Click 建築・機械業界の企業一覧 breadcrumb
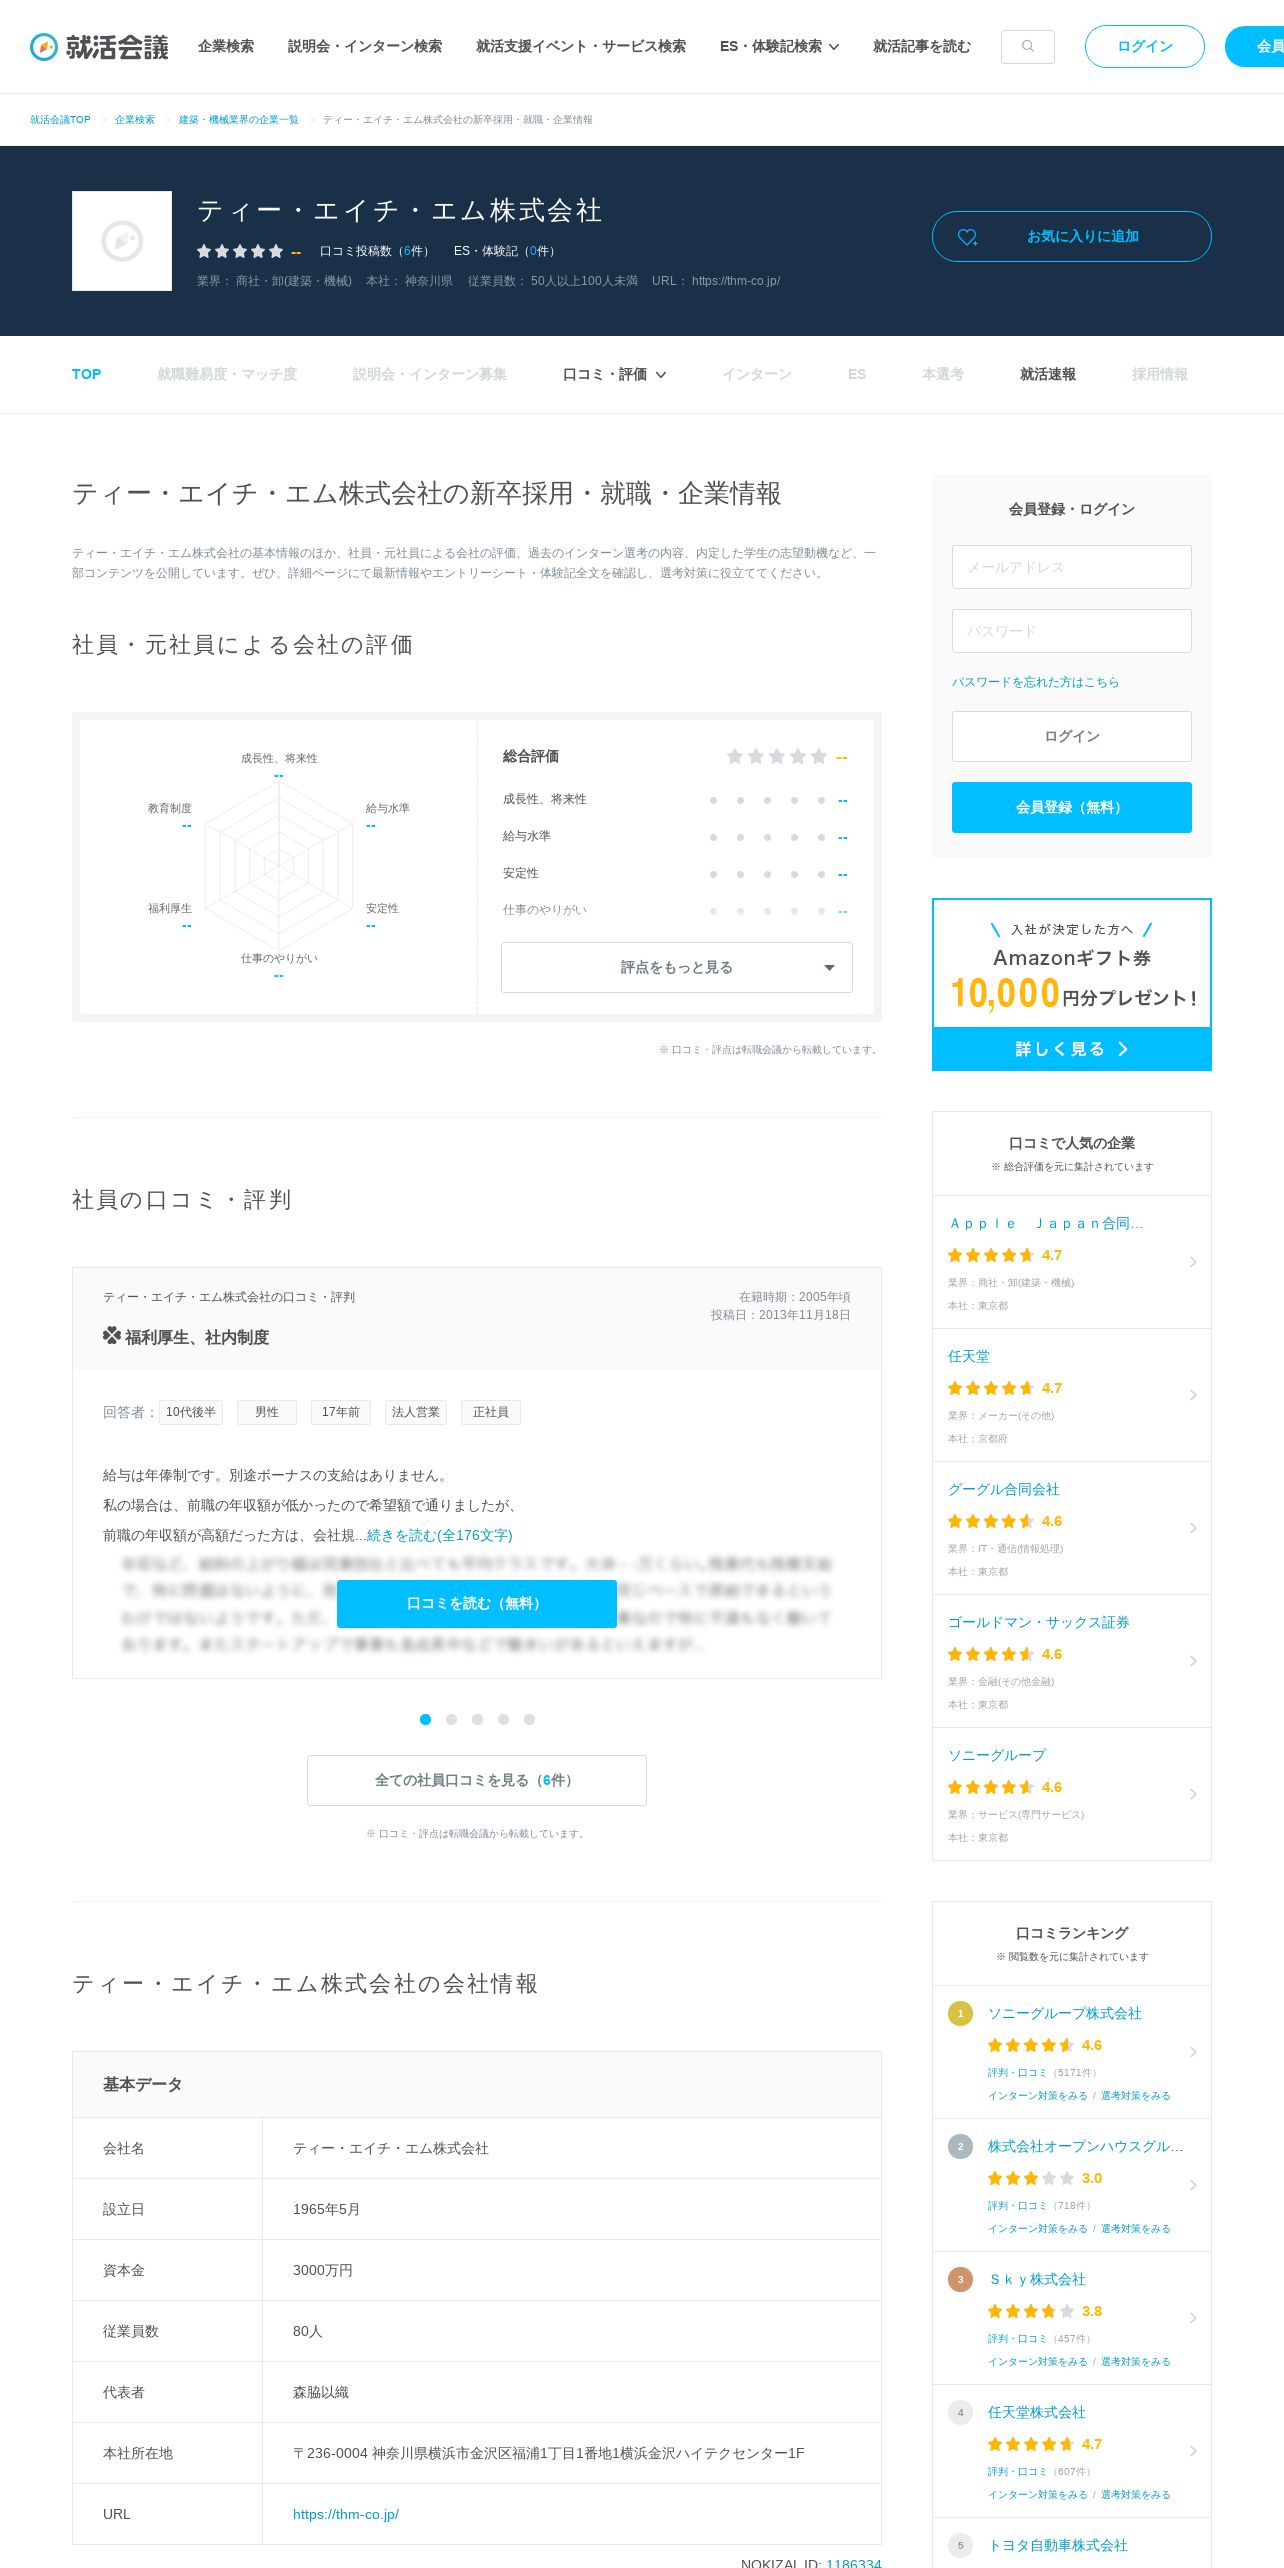This screenshot has width=1284, height=2568. click(x=238, y=120)
